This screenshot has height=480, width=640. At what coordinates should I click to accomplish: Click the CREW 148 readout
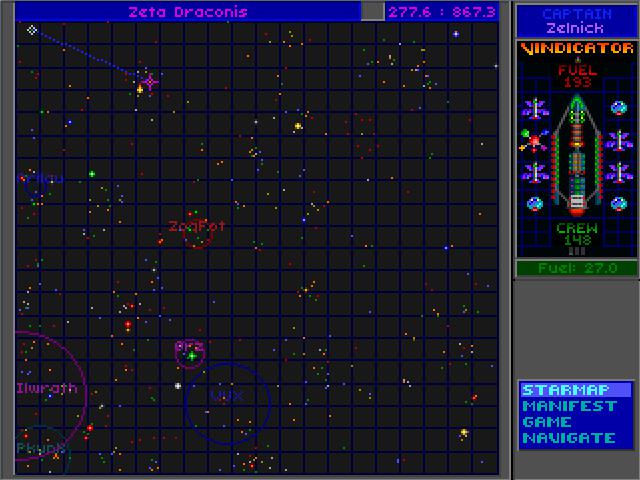click(x=577, y=234)
